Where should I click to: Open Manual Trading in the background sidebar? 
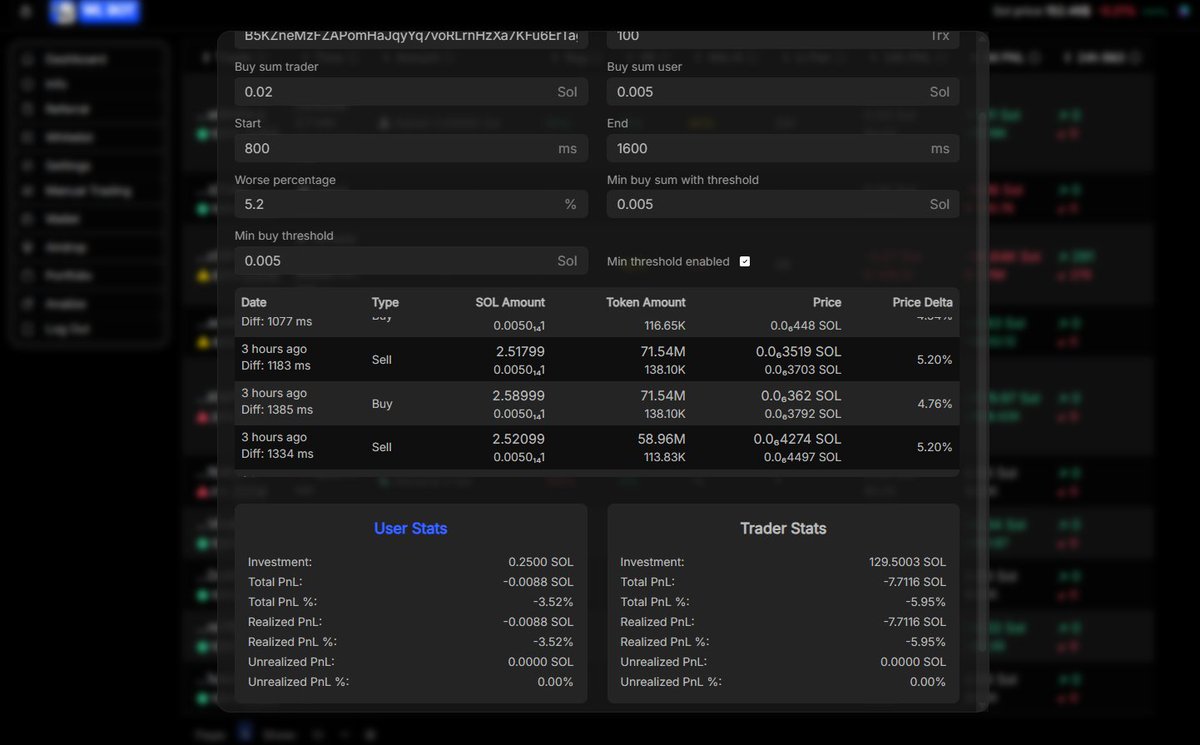tap(88, 191)
